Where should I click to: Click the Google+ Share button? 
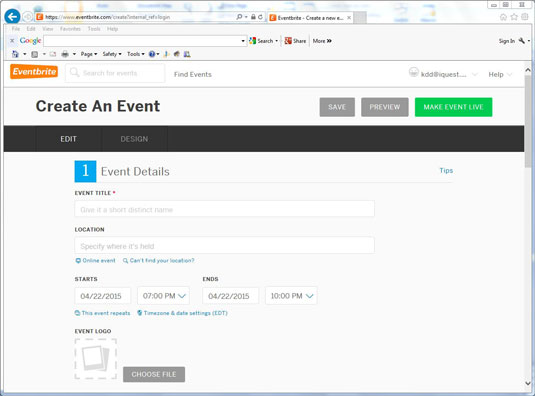click(x=295, y=41)
